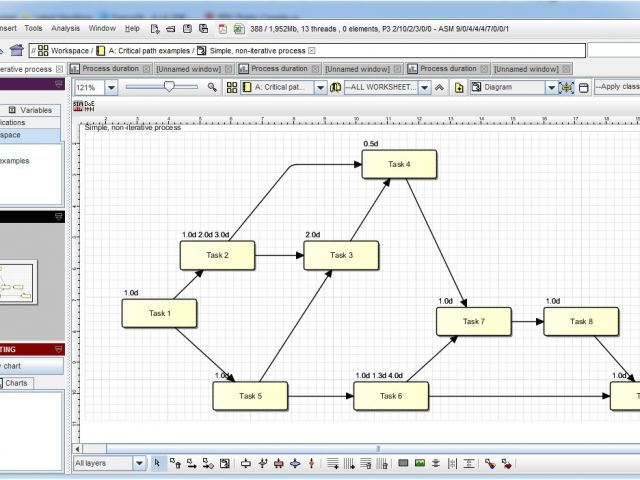Click the magnifier icon beside zoom slider
Viewport: 640px width, 480px height.
click(212, 87)
